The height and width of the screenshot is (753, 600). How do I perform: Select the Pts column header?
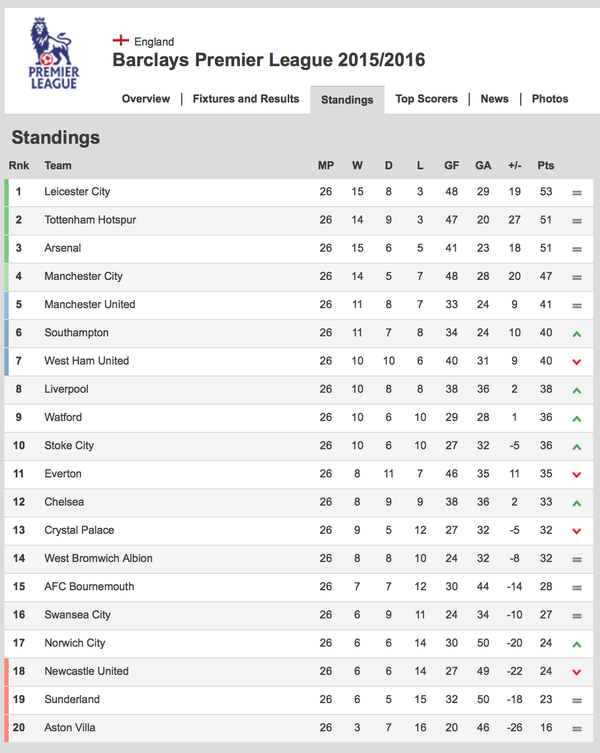click(x=546, y=166)
